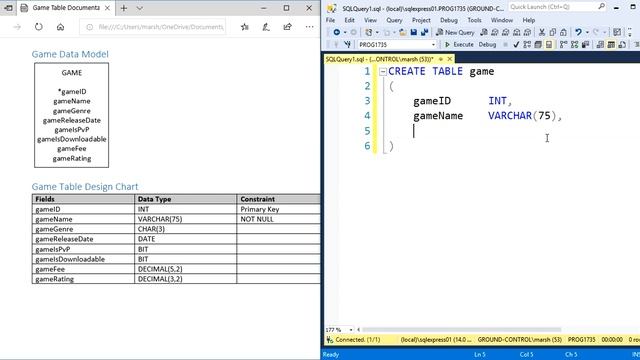Viewport: 640px width, 360px height.
Task: Click the Execute green play button
Action: coord(459,44)
